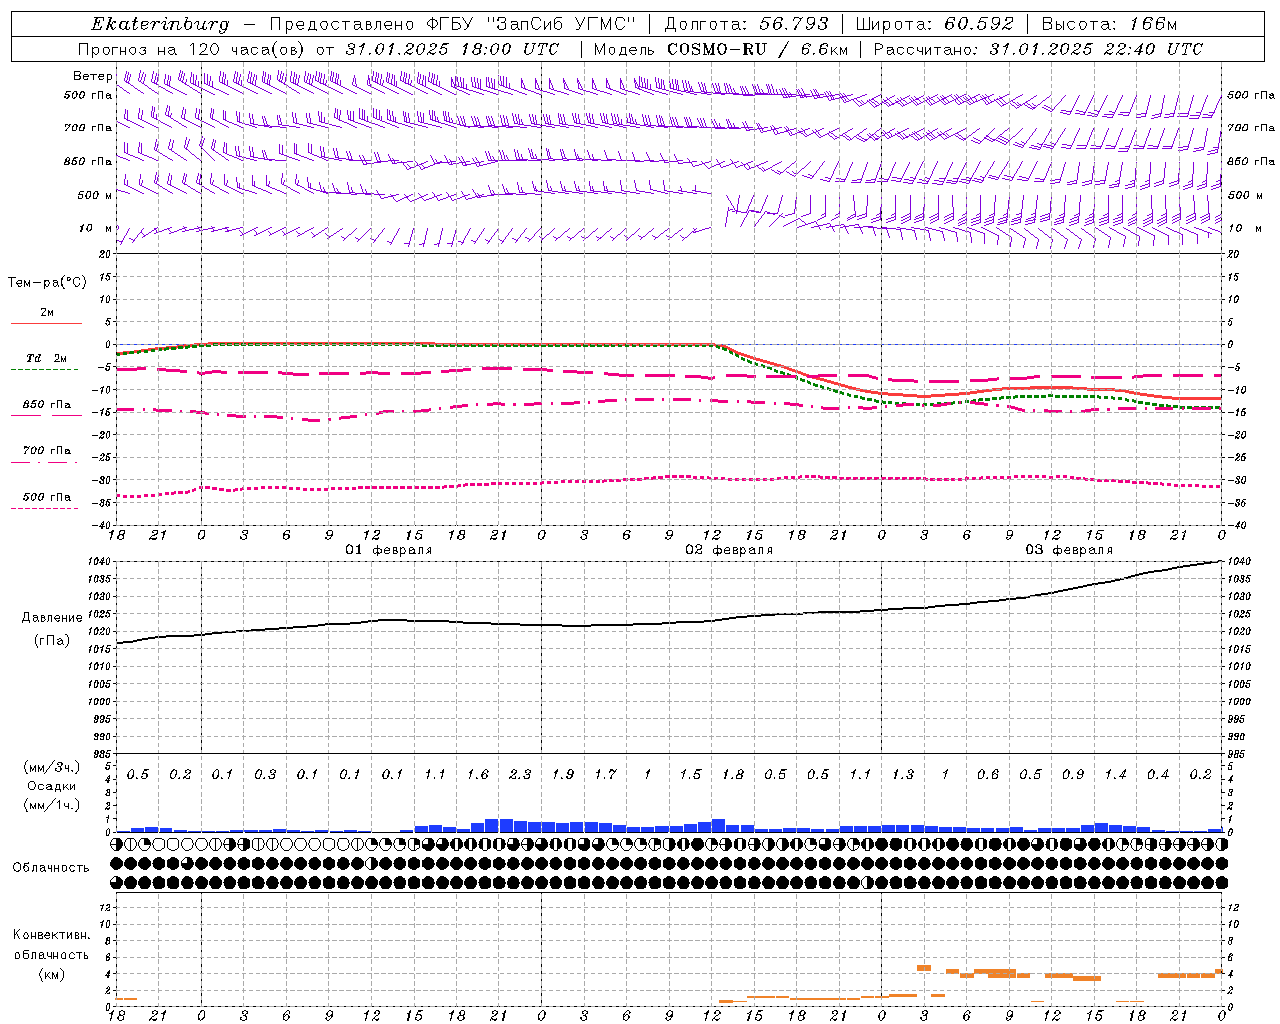Click the Конвективн. облачность label
Screen dimensions: 1280x1024
point(51,945)
